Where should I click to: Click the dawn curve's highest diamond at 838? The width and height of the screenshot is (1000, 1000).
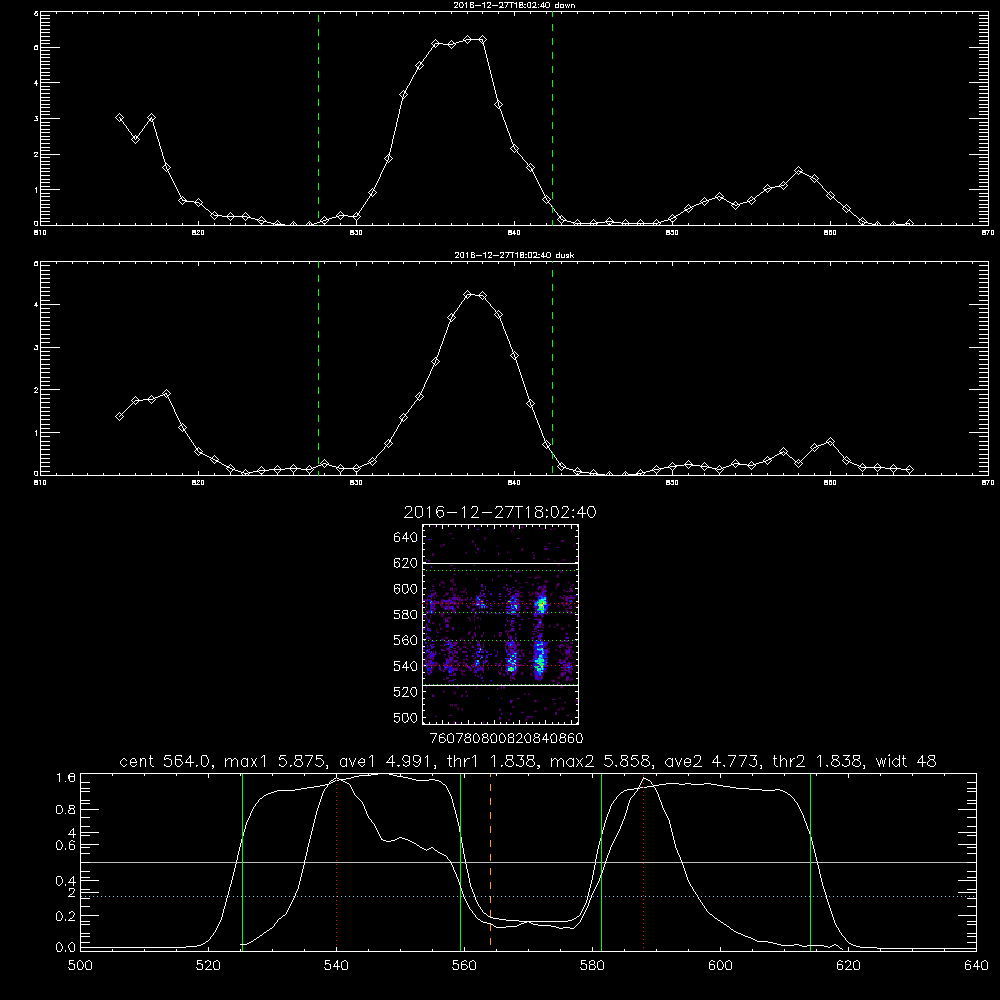coord(483,40)
